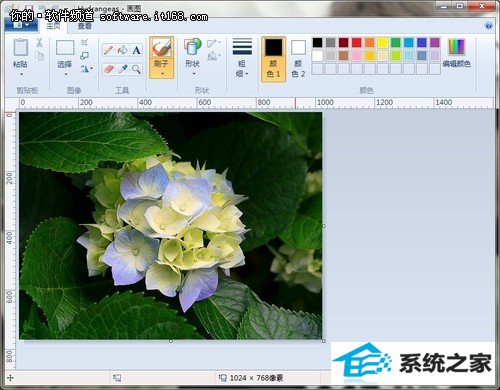Viewport: 500px width, 390px height.
Task: Pick the dark red palette color
Action: click(343, 42)
